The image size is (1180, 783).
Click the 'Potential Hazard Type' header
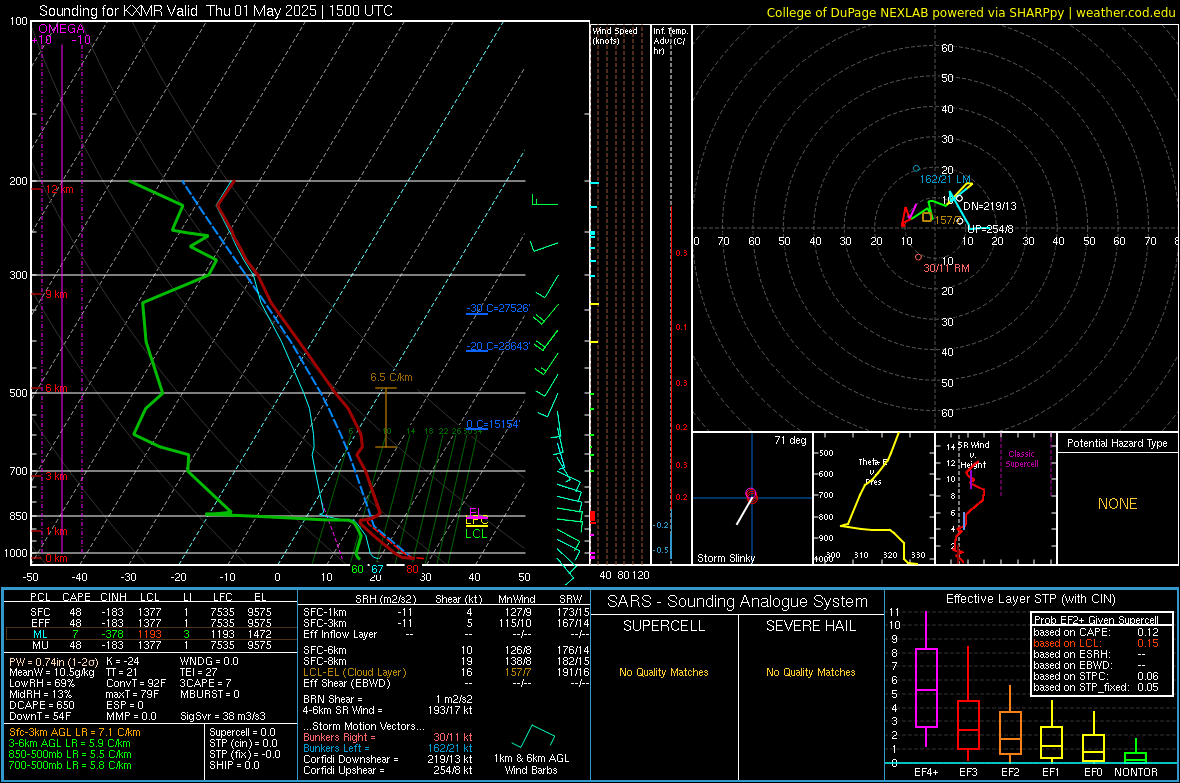(1117, 443)
